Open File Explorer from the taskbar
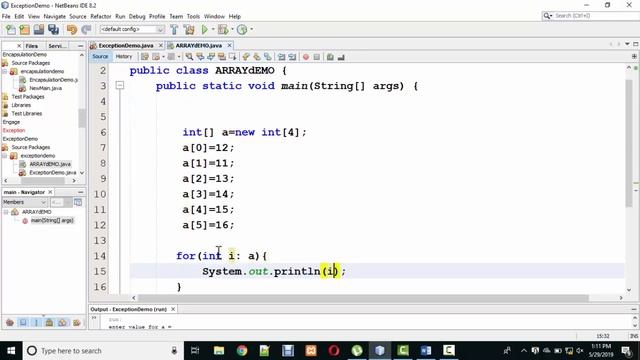The height and width of the screenshot is (360, 640). tap(219, 350)
